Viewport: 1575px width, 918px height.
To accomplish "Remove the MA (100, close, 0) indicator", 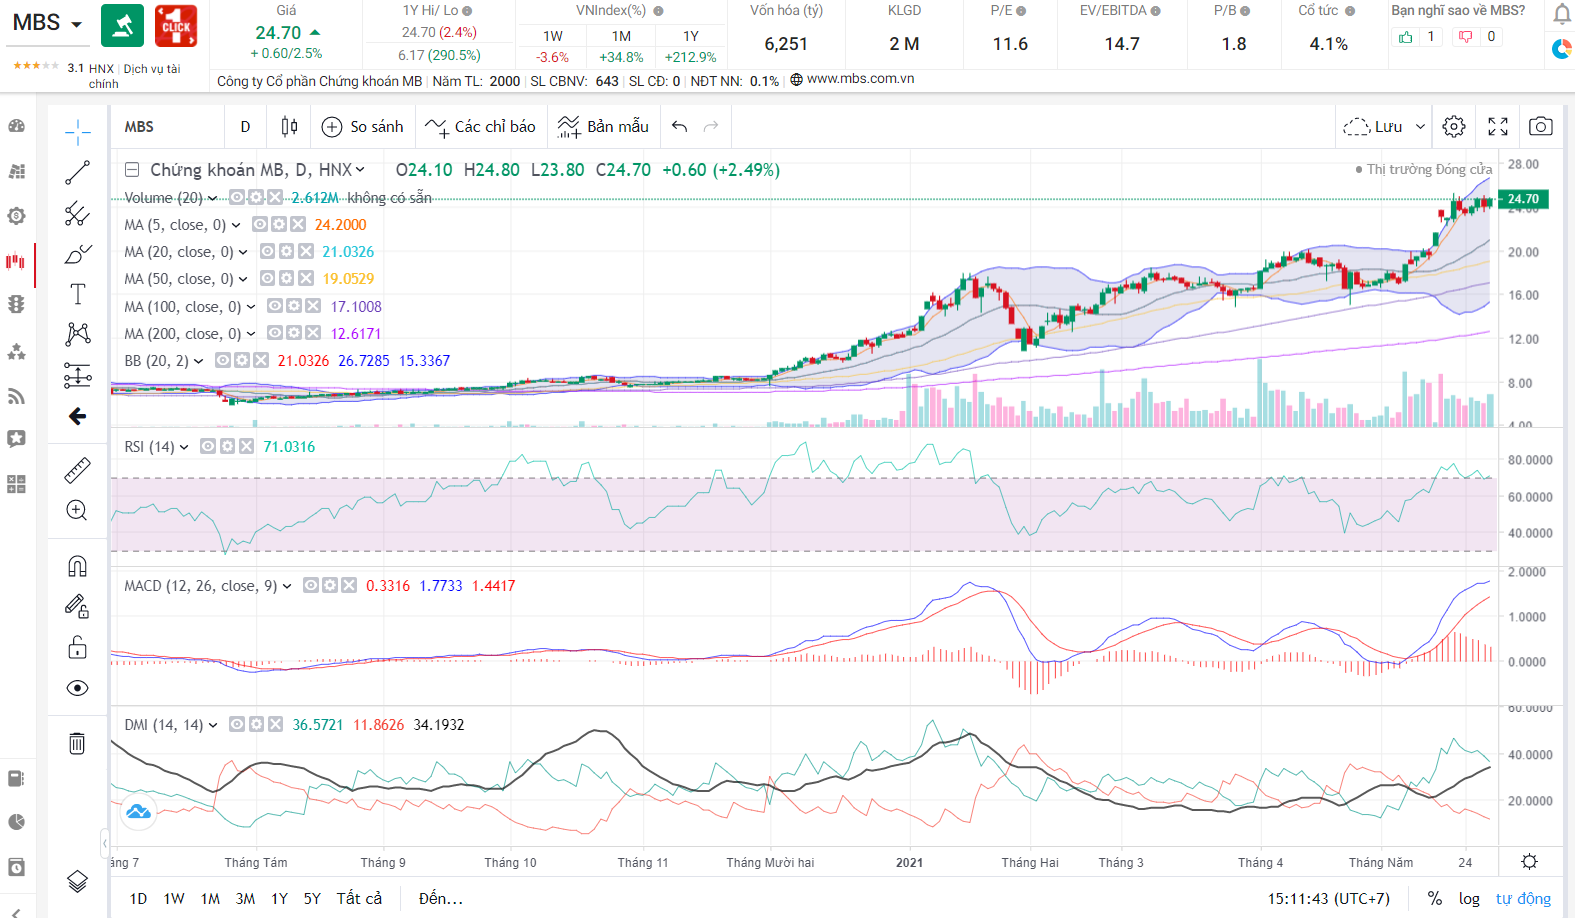I will [313, 306].
